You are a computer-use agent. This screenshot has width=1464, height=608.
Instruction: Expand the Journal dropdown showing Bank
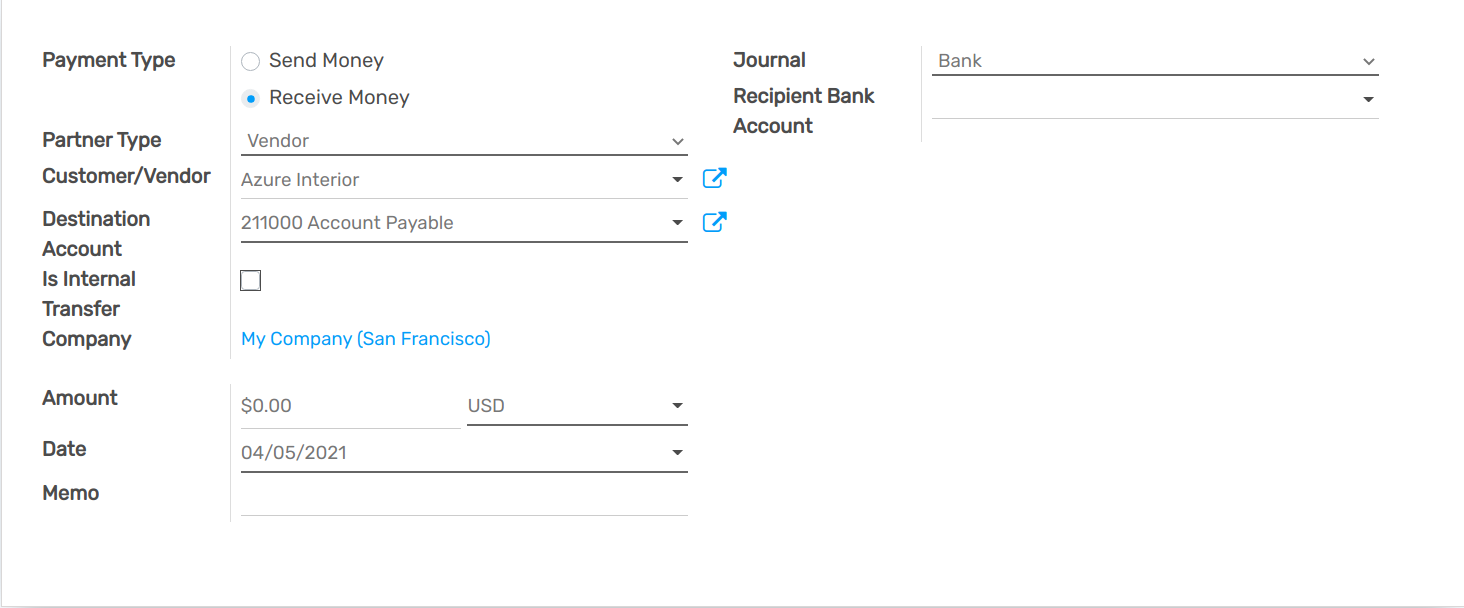(1370, 60)
